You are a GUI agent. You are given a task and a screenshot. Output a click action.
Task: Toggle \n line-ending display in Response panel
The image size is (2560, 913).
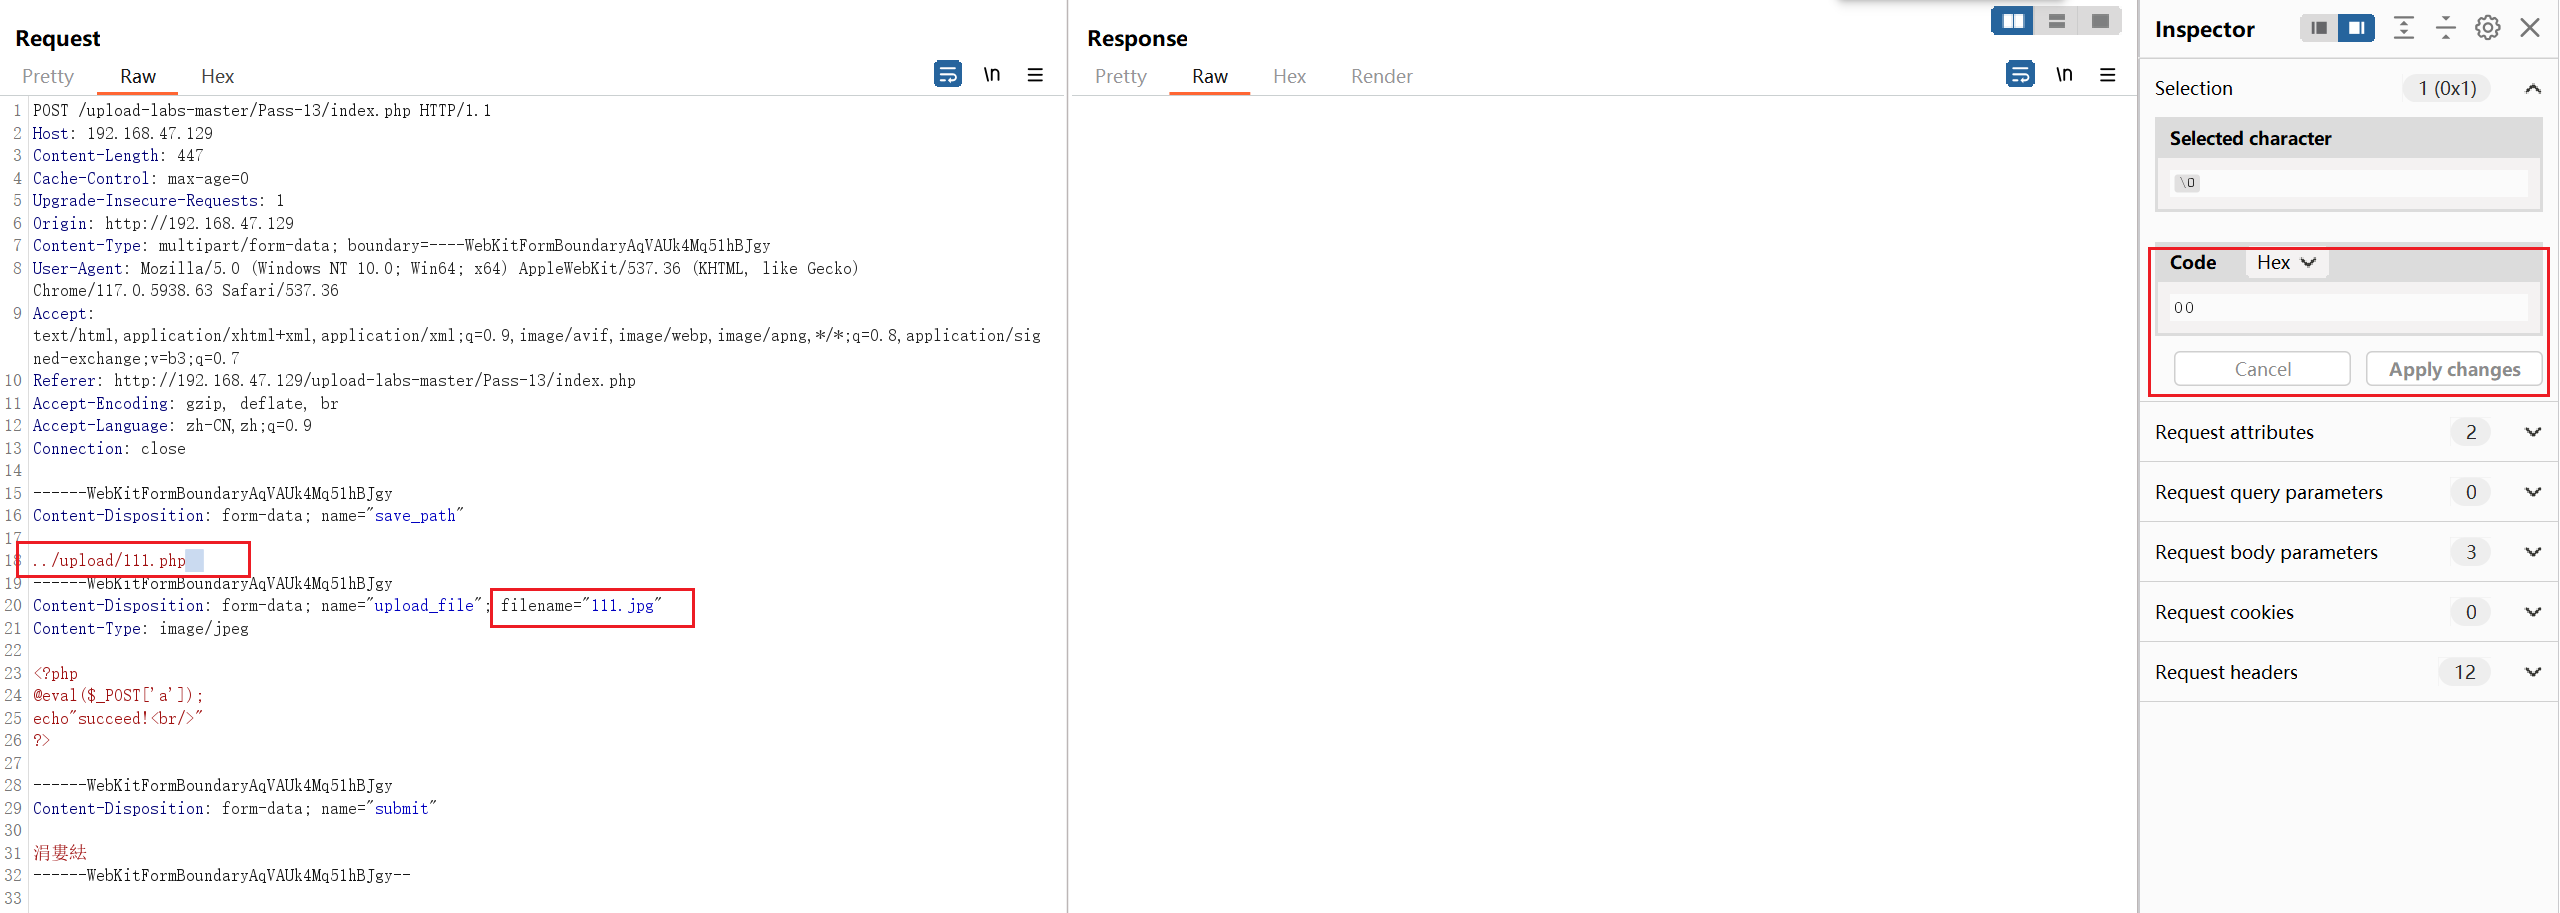point(2064,74)
